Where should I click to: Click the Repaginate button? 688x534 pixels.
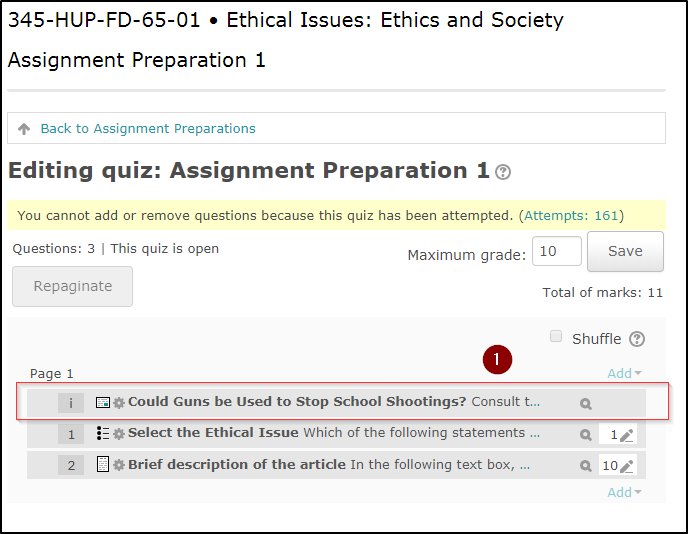point(73,286)
